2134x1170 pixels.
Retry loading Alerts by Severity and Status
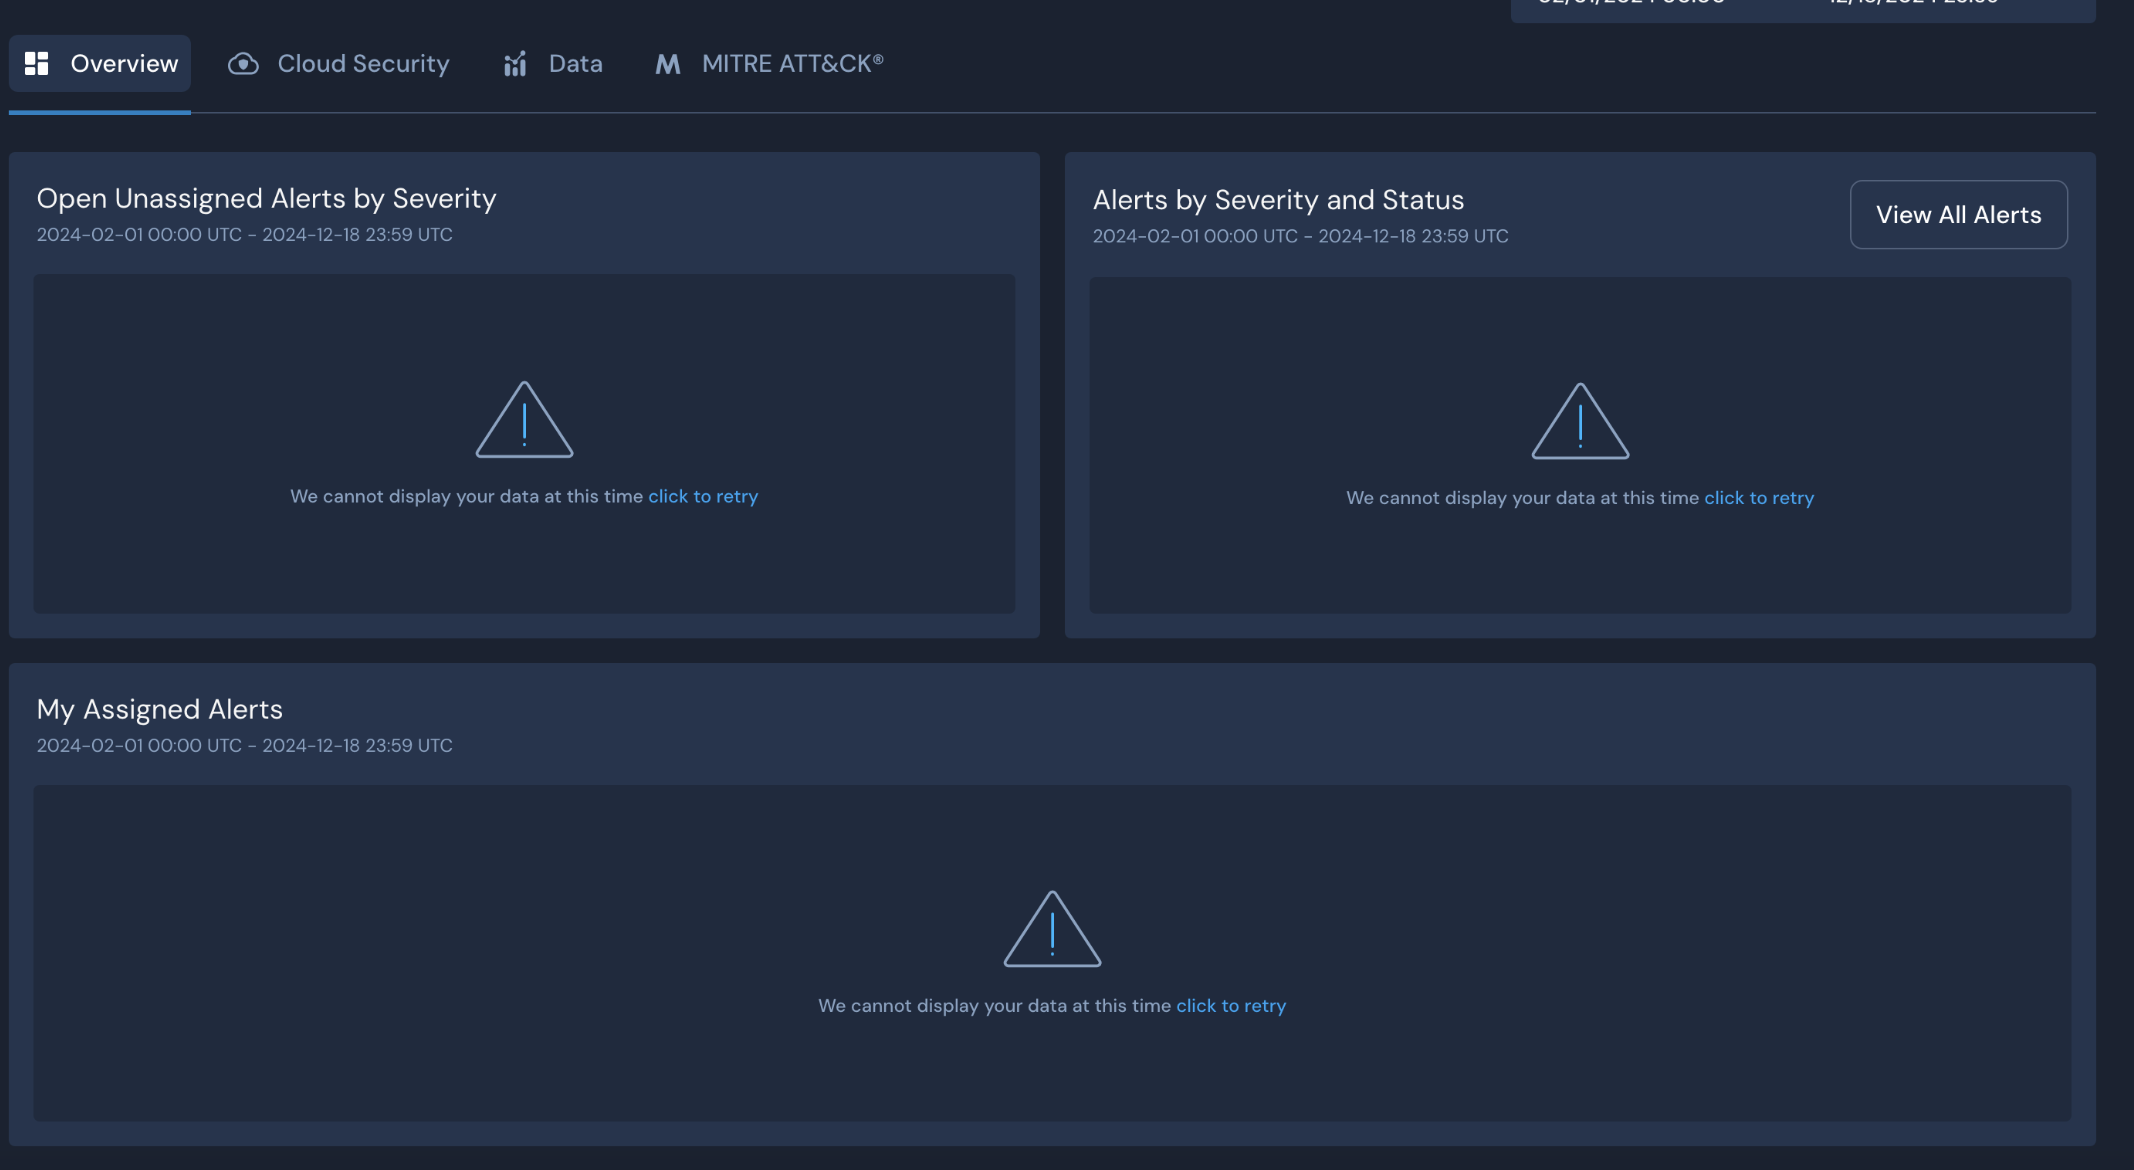[1759, 498]
